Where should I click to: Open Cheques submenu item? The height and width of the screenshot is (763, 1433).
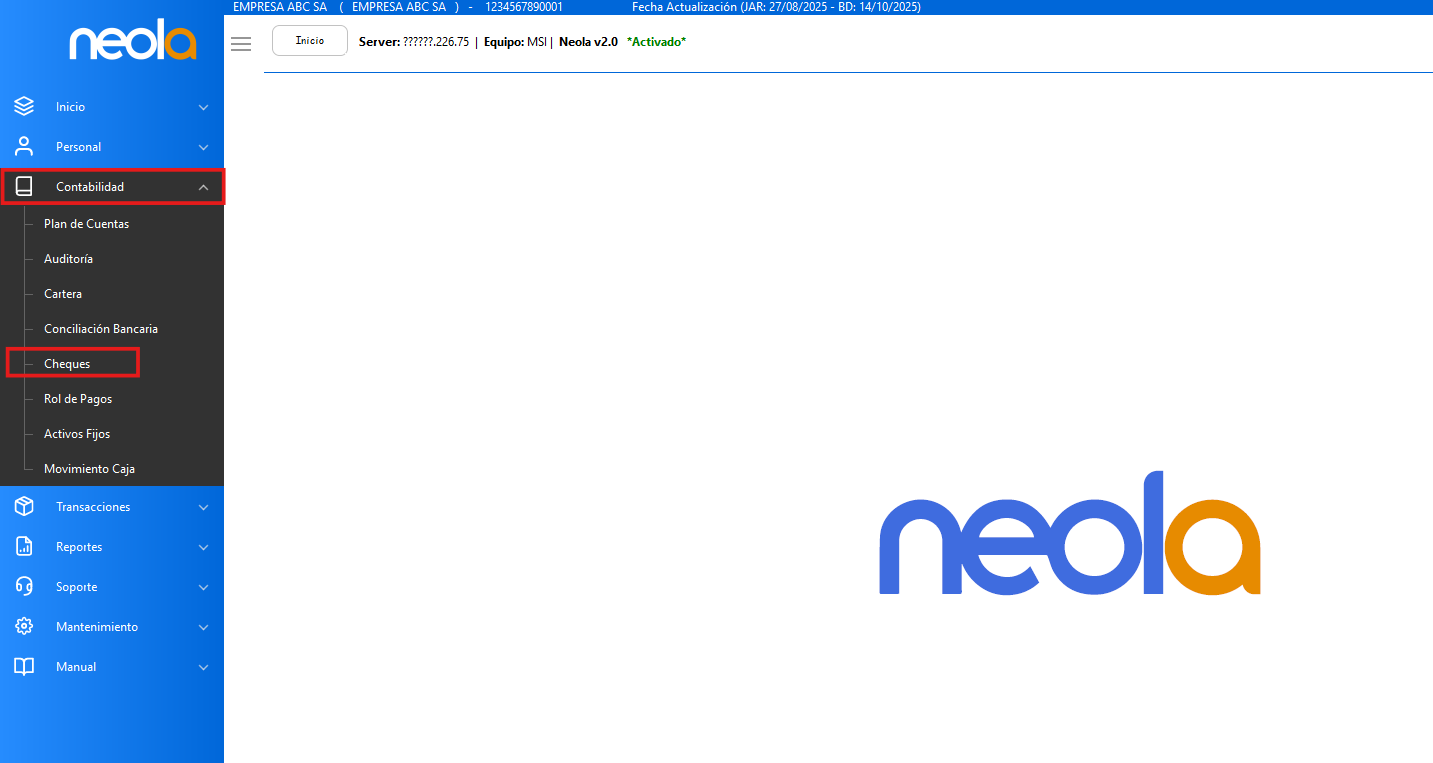[67, 364]
